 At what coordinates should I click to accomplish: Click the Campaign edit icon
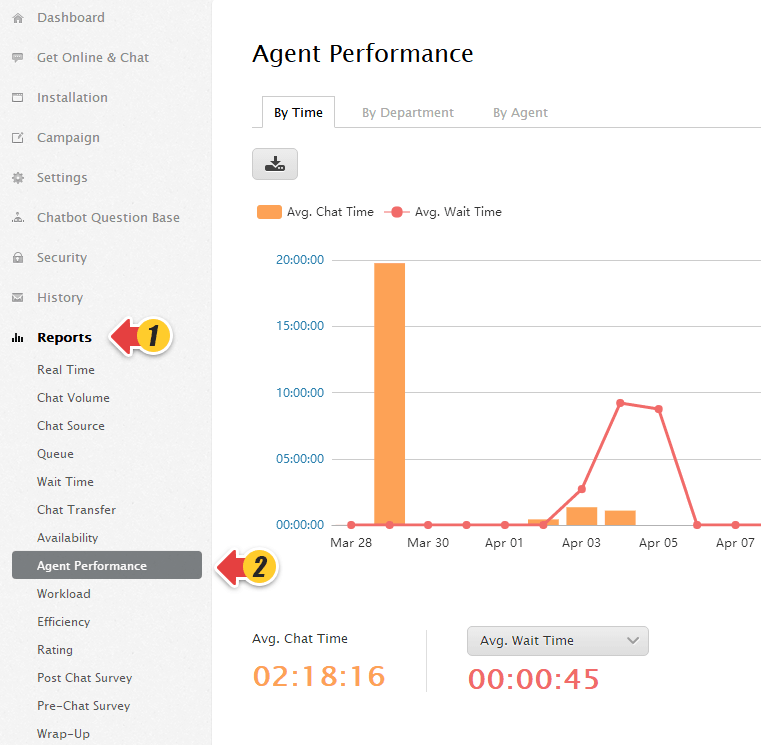click(17, 138)
